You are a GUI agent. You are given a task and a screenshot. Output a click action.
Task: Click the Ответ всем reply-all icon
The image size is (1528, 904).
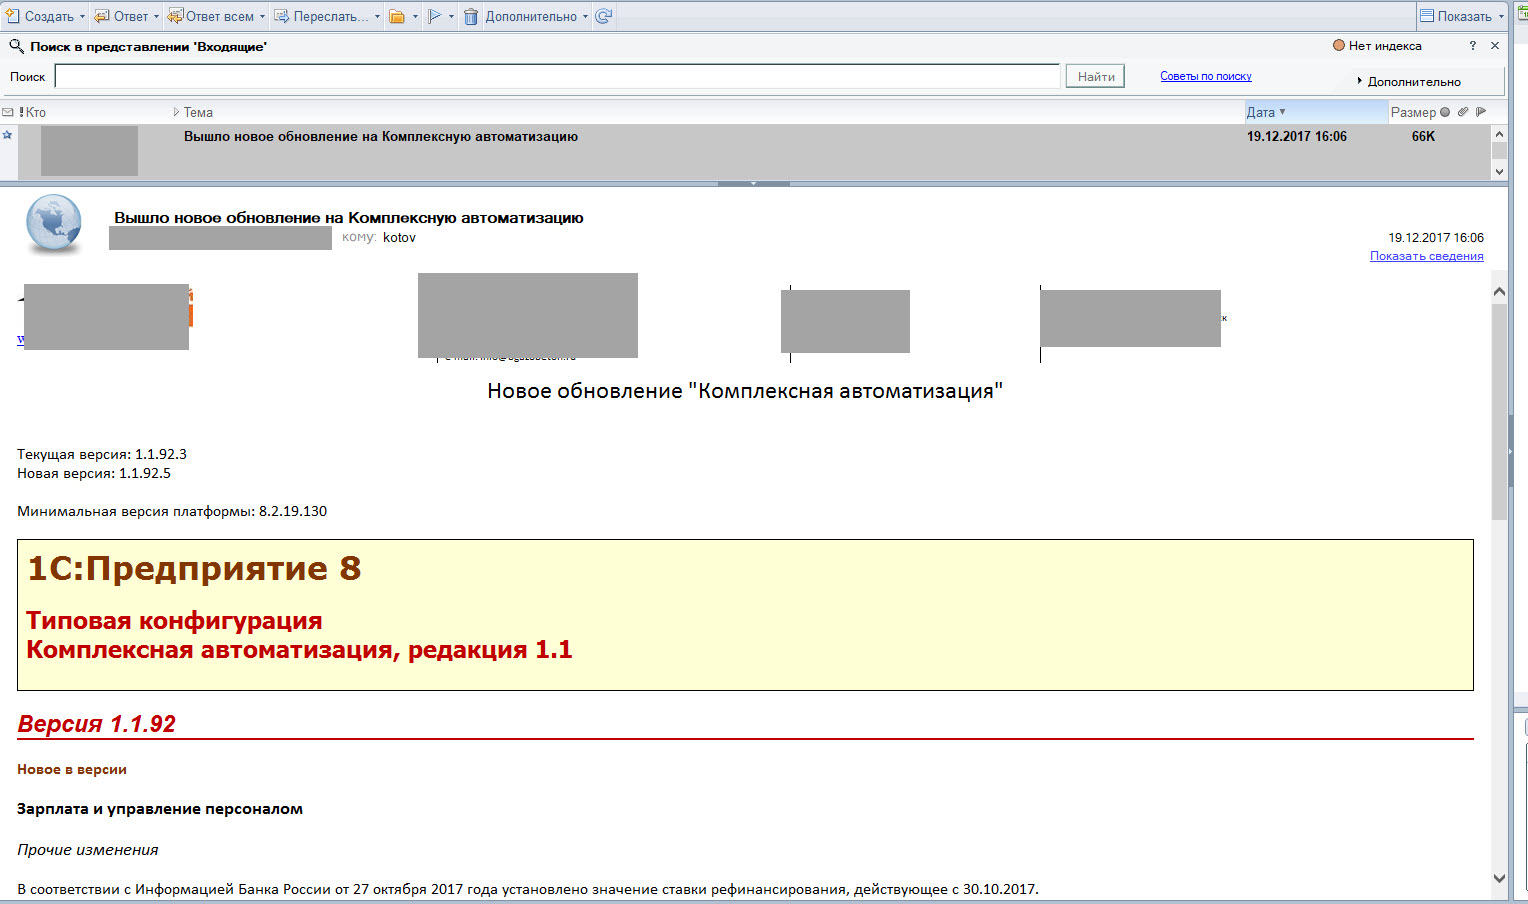[175, 16]
